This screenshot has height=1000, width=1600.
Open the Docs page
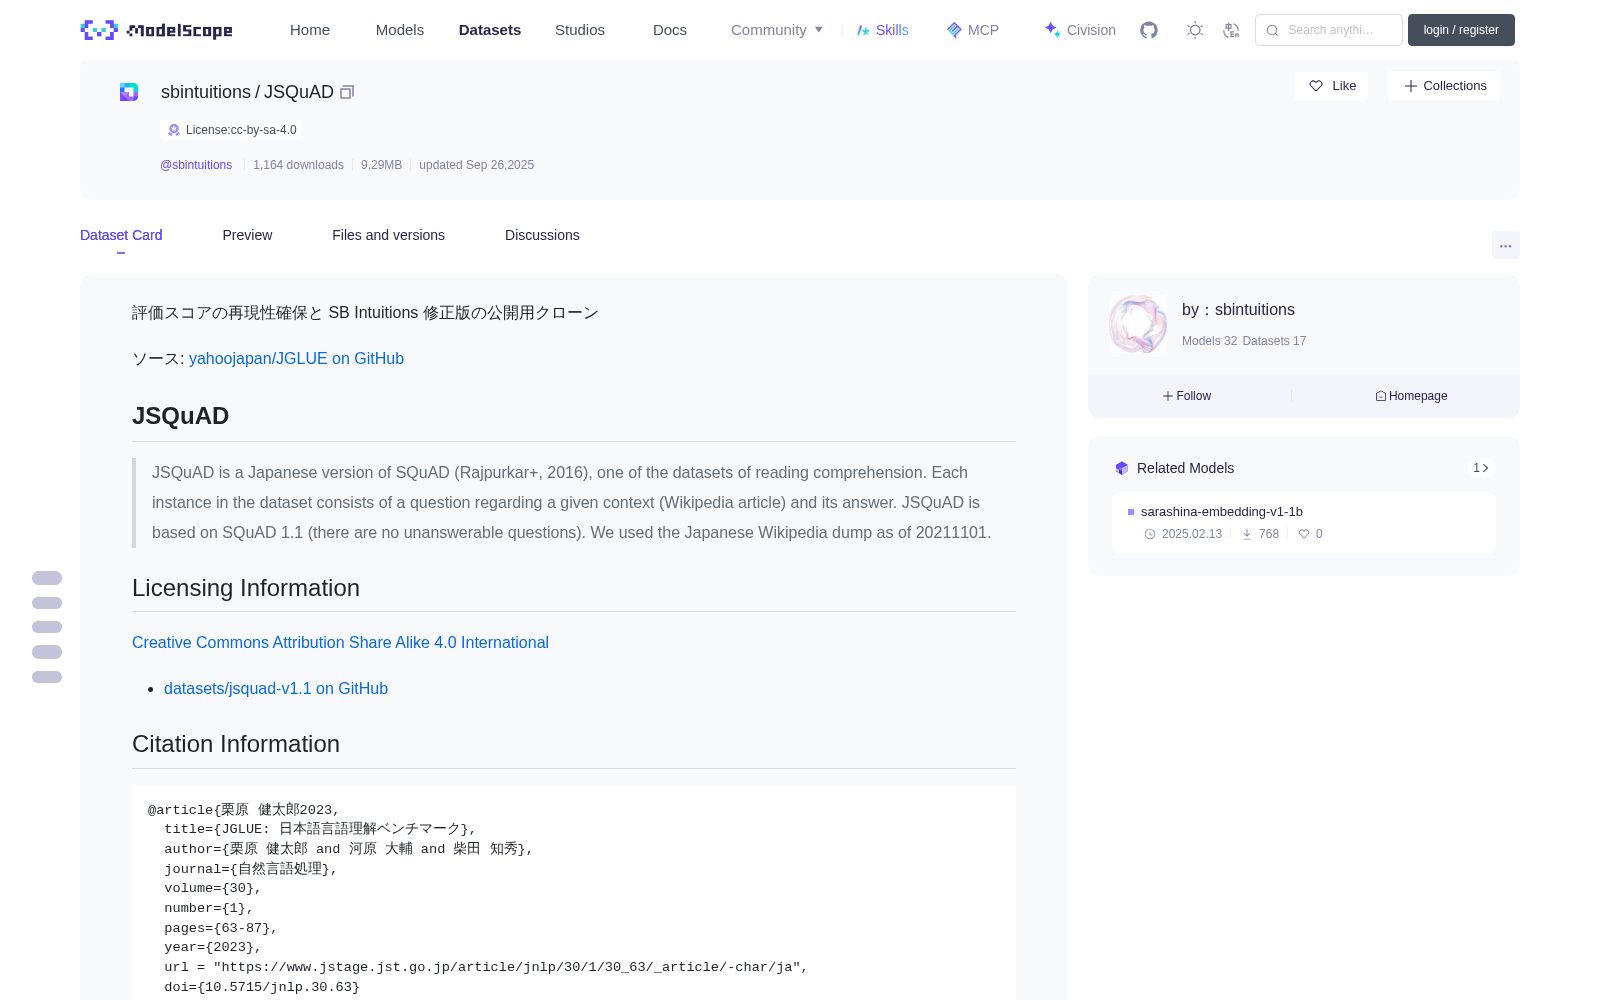pyautogui.click(x=670, y=30)
